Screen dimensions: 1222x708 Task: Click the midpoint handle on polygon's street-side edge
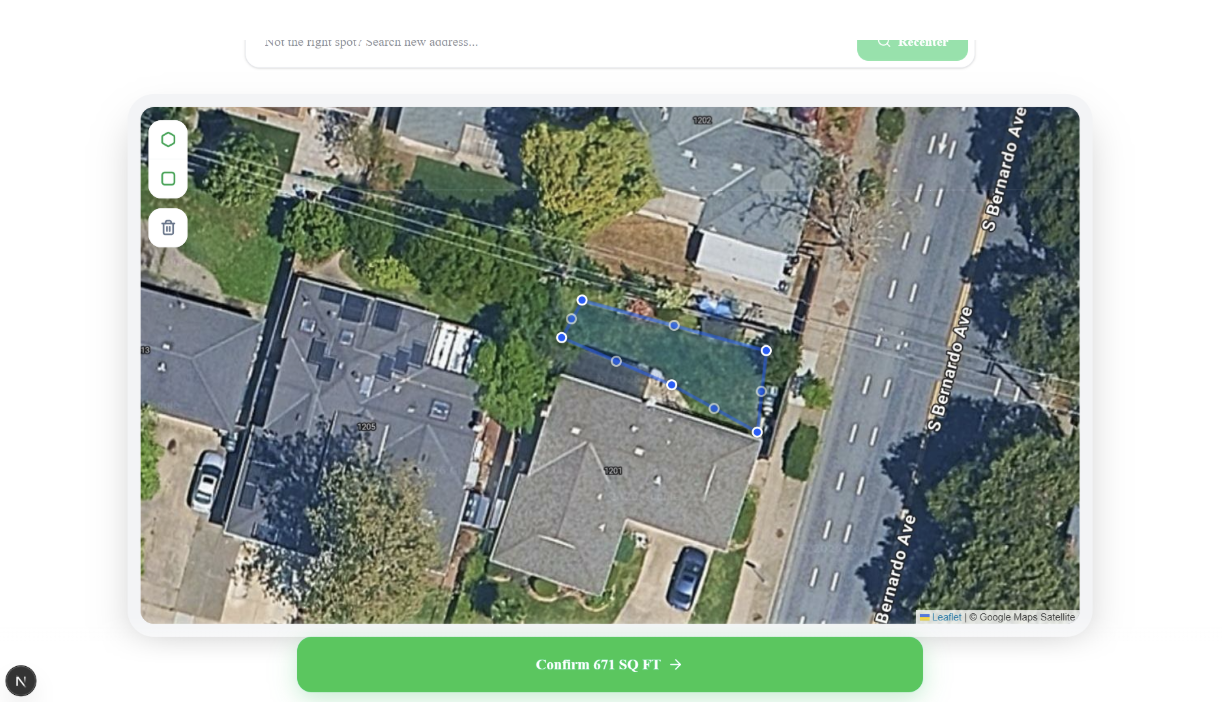pos(761,391)
